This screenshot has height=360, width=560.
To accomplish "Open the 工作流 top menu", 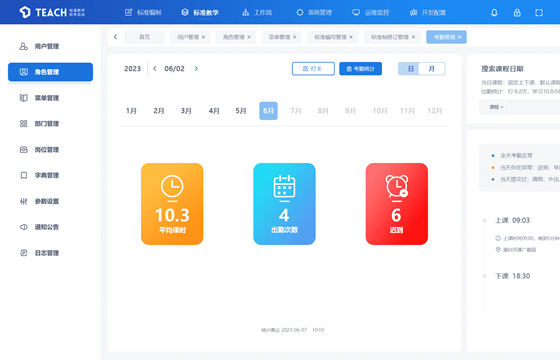I will 257,12.
